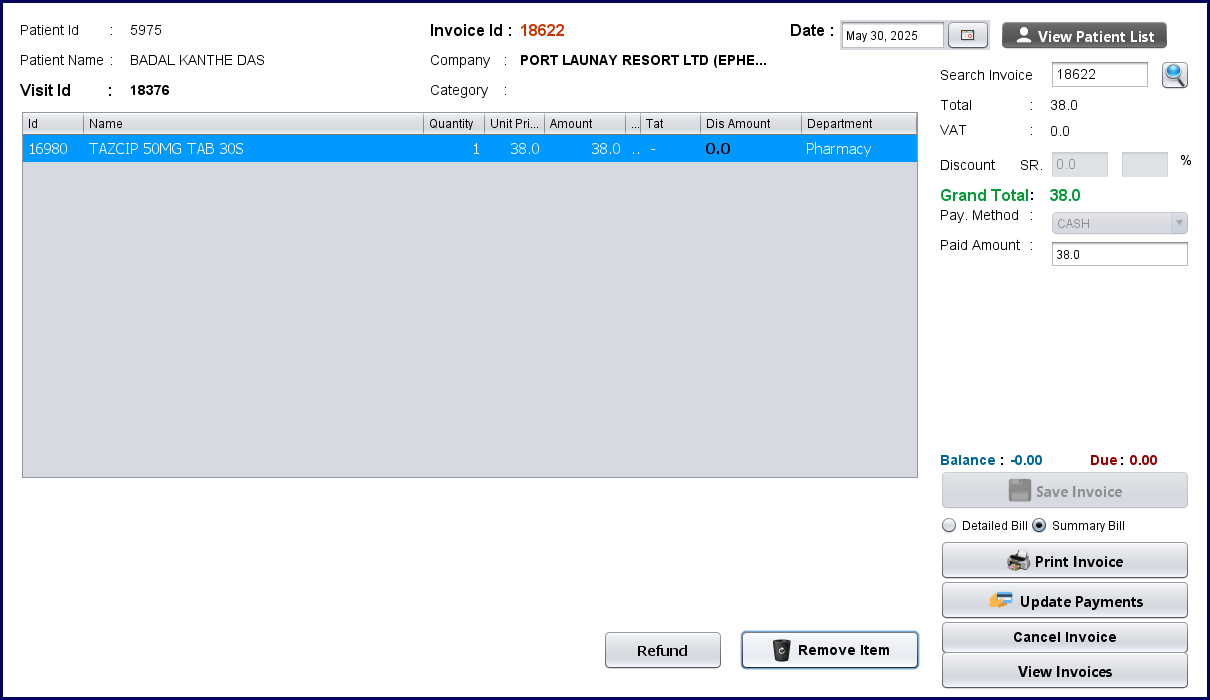The image size is (1210, 700).
Task: Click the Update Payments button
Action: tap(1064, 601)
